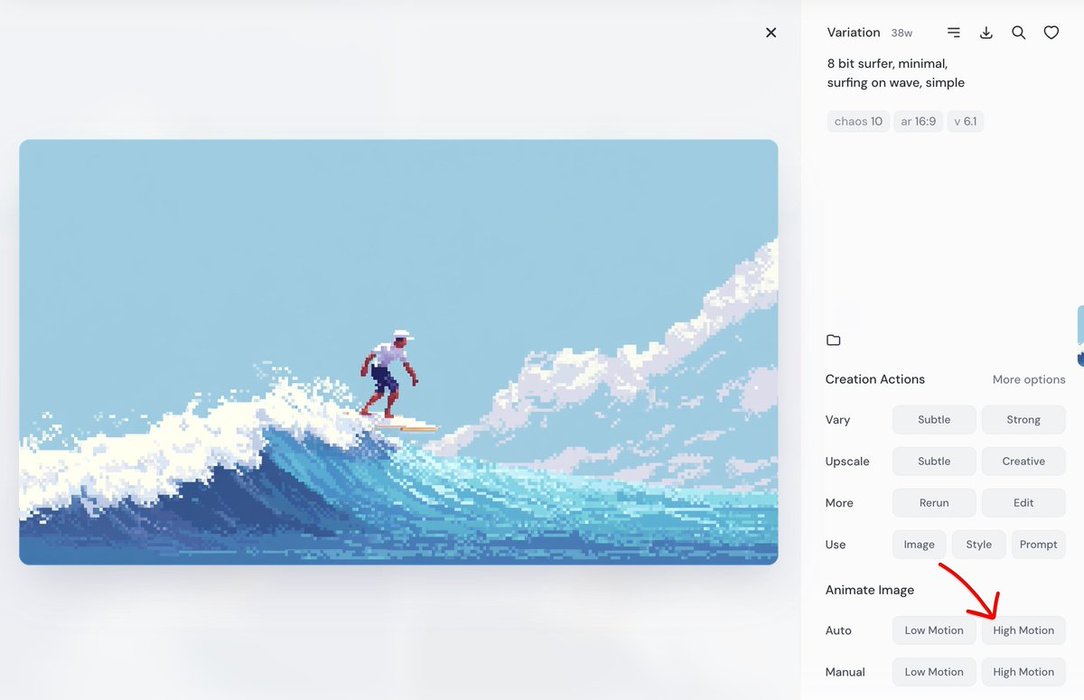Click the chaos 10 parameter tag
1084x700 pixels.
[x=858, y=122]
